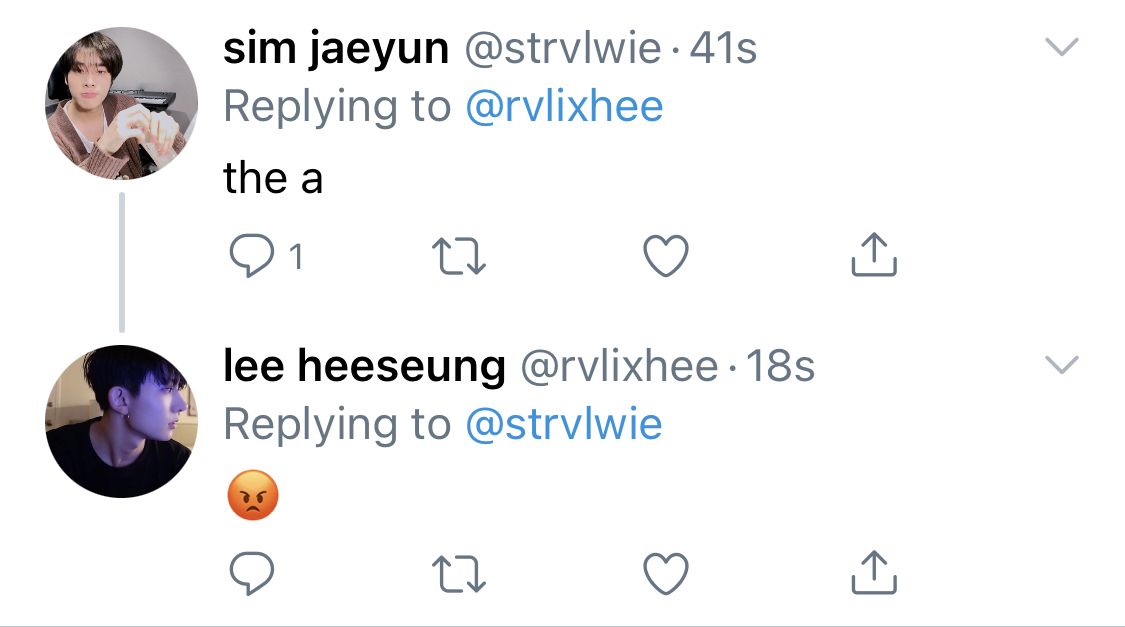Share sim jaeyun's tweet
The height and width of the screenshot is (627, 1125).
point(874,254)
